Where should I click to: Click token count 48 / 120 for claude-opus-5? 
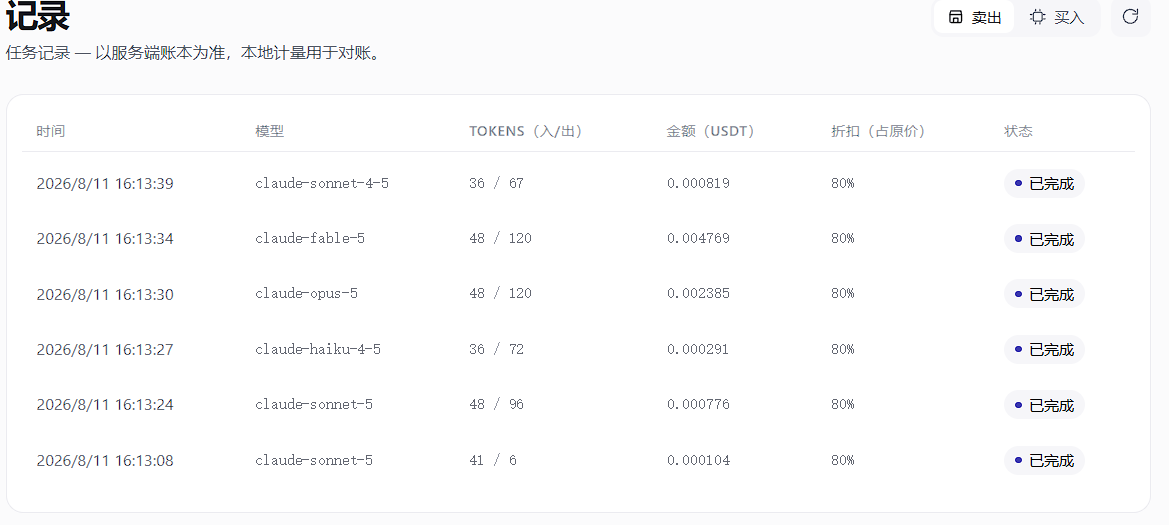[x=500, y=294]
